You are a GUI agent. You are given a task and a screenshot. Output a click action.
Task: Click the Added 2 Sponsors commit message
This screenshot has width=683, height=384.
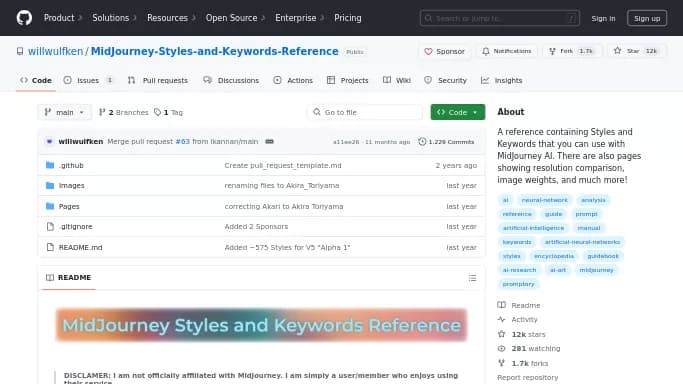pyautogui.click(x=256, y=226)
